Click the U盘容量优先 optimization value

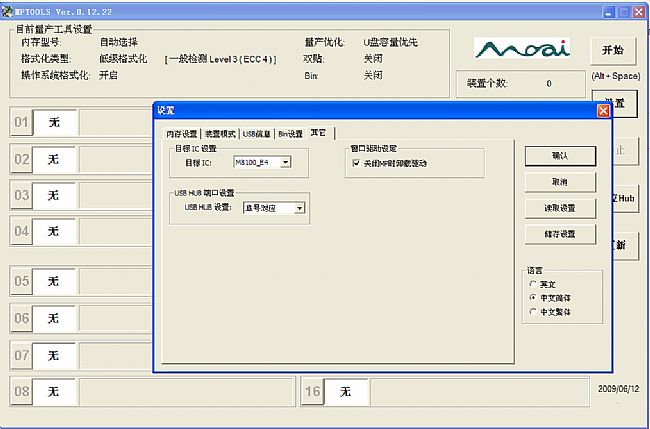click(390, 42)
